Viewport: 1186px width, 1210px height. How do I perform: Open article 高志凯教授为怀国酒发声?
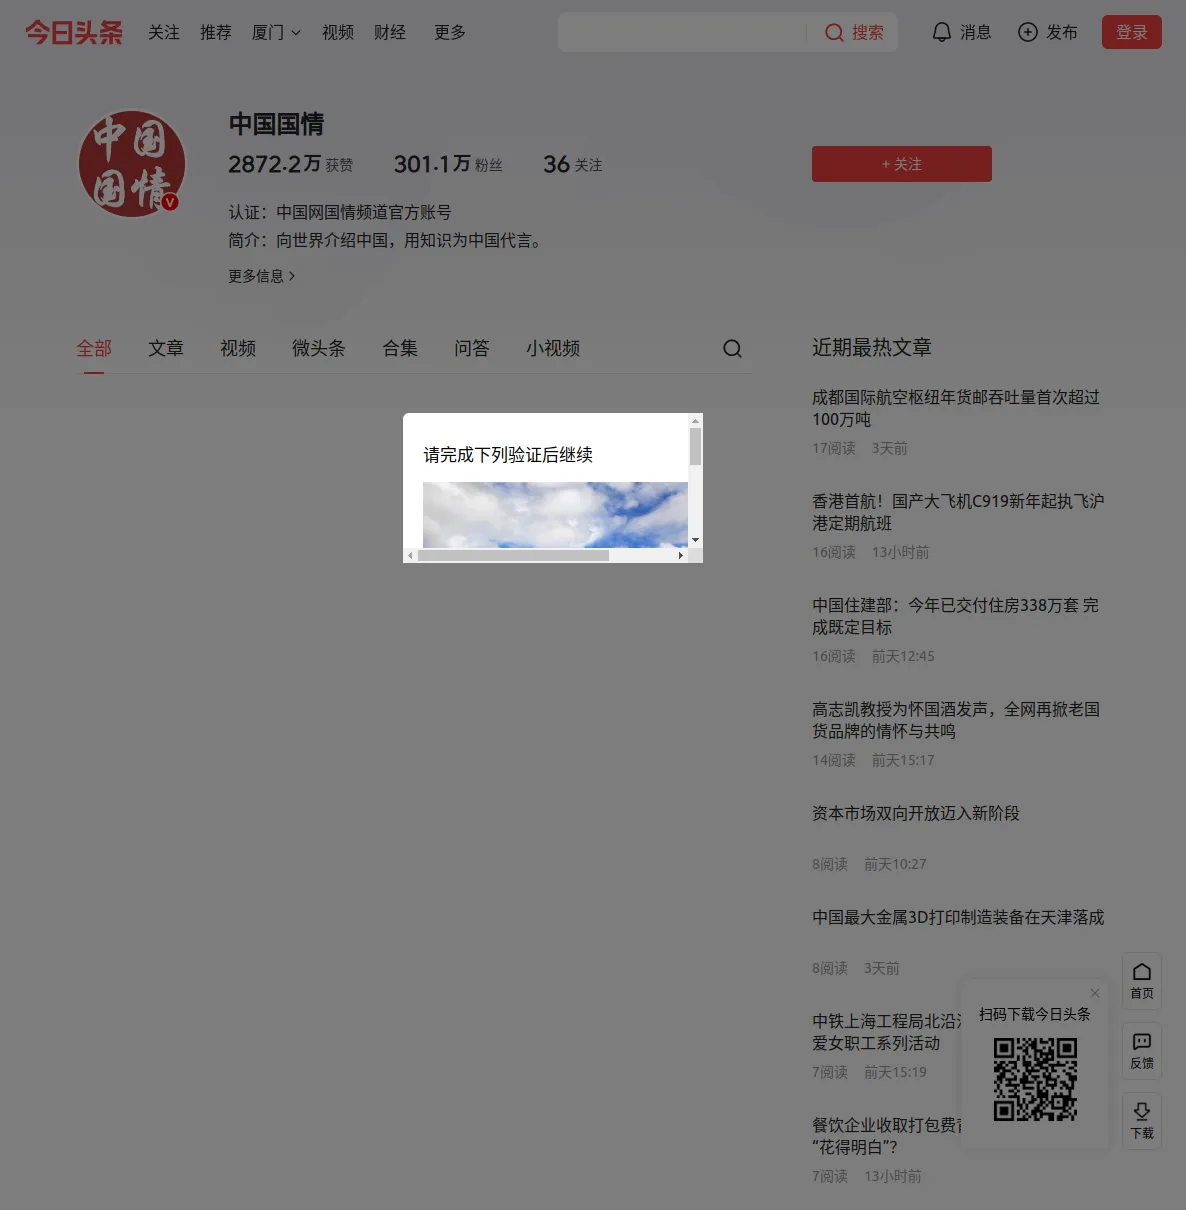click(x=956, y=720)
